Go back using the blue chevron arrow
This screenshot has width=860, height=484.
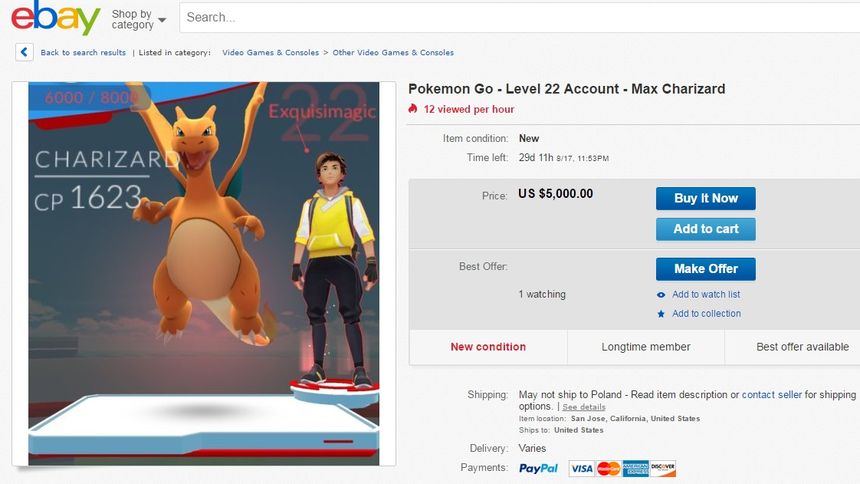coord(24,52)
